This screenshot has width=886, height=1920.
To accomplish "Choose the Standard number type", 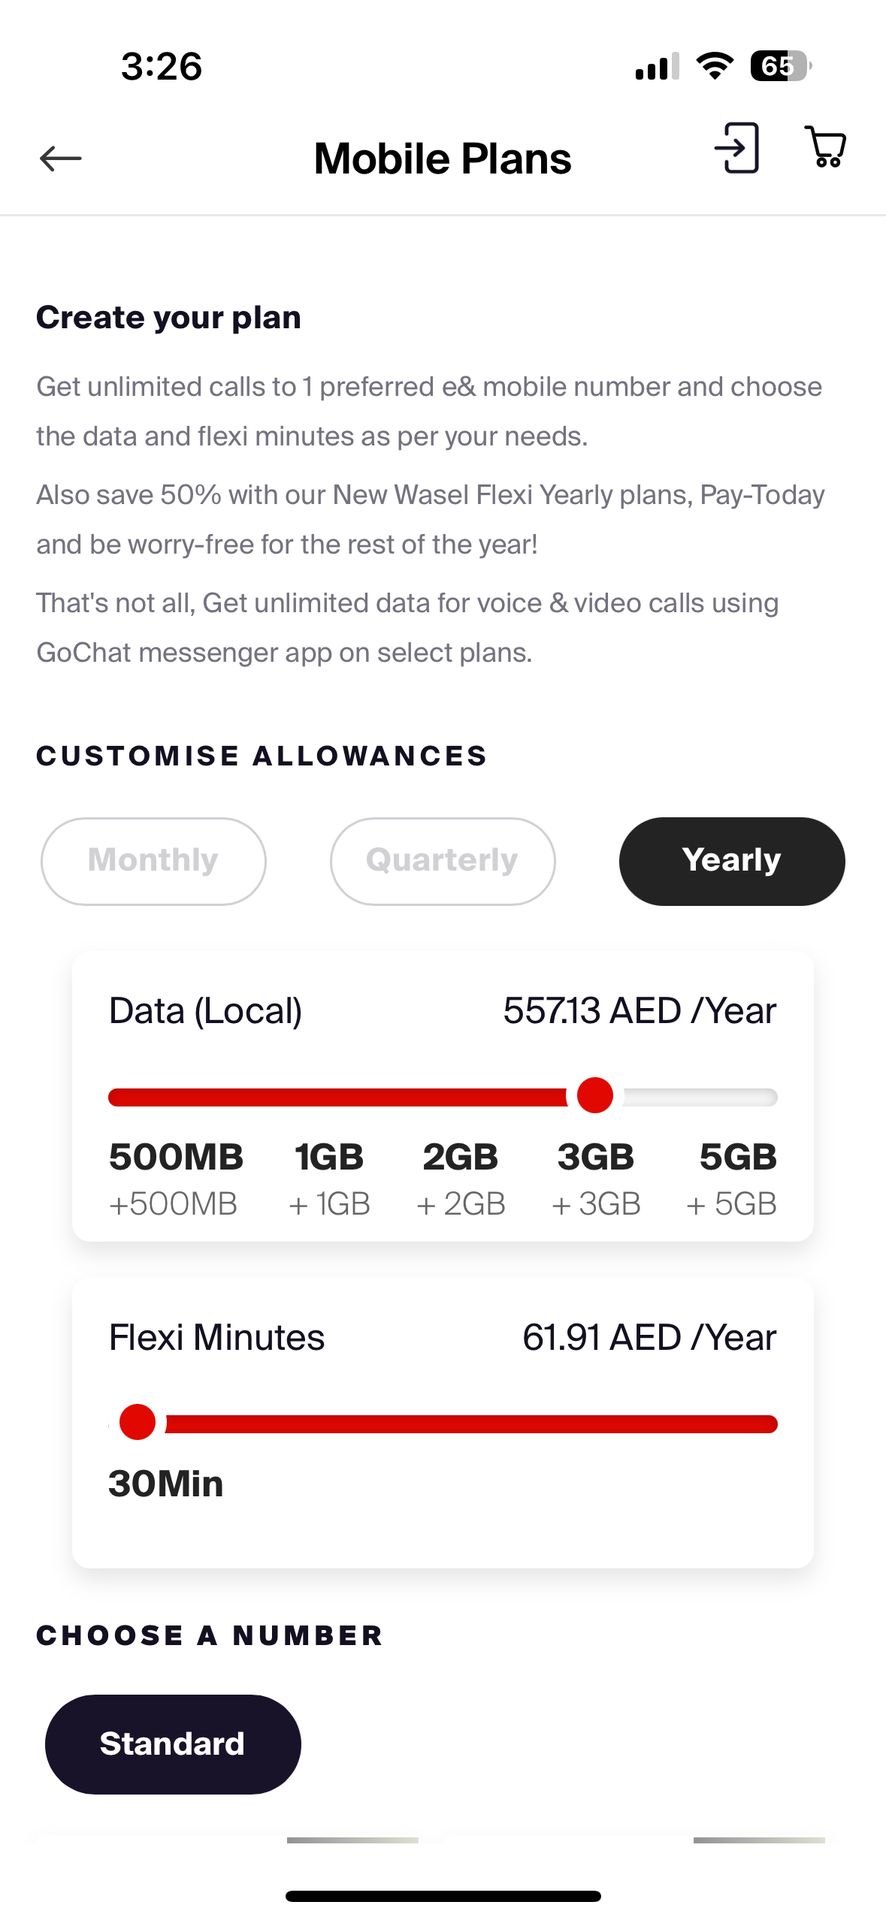I will tap(172, 1744).
